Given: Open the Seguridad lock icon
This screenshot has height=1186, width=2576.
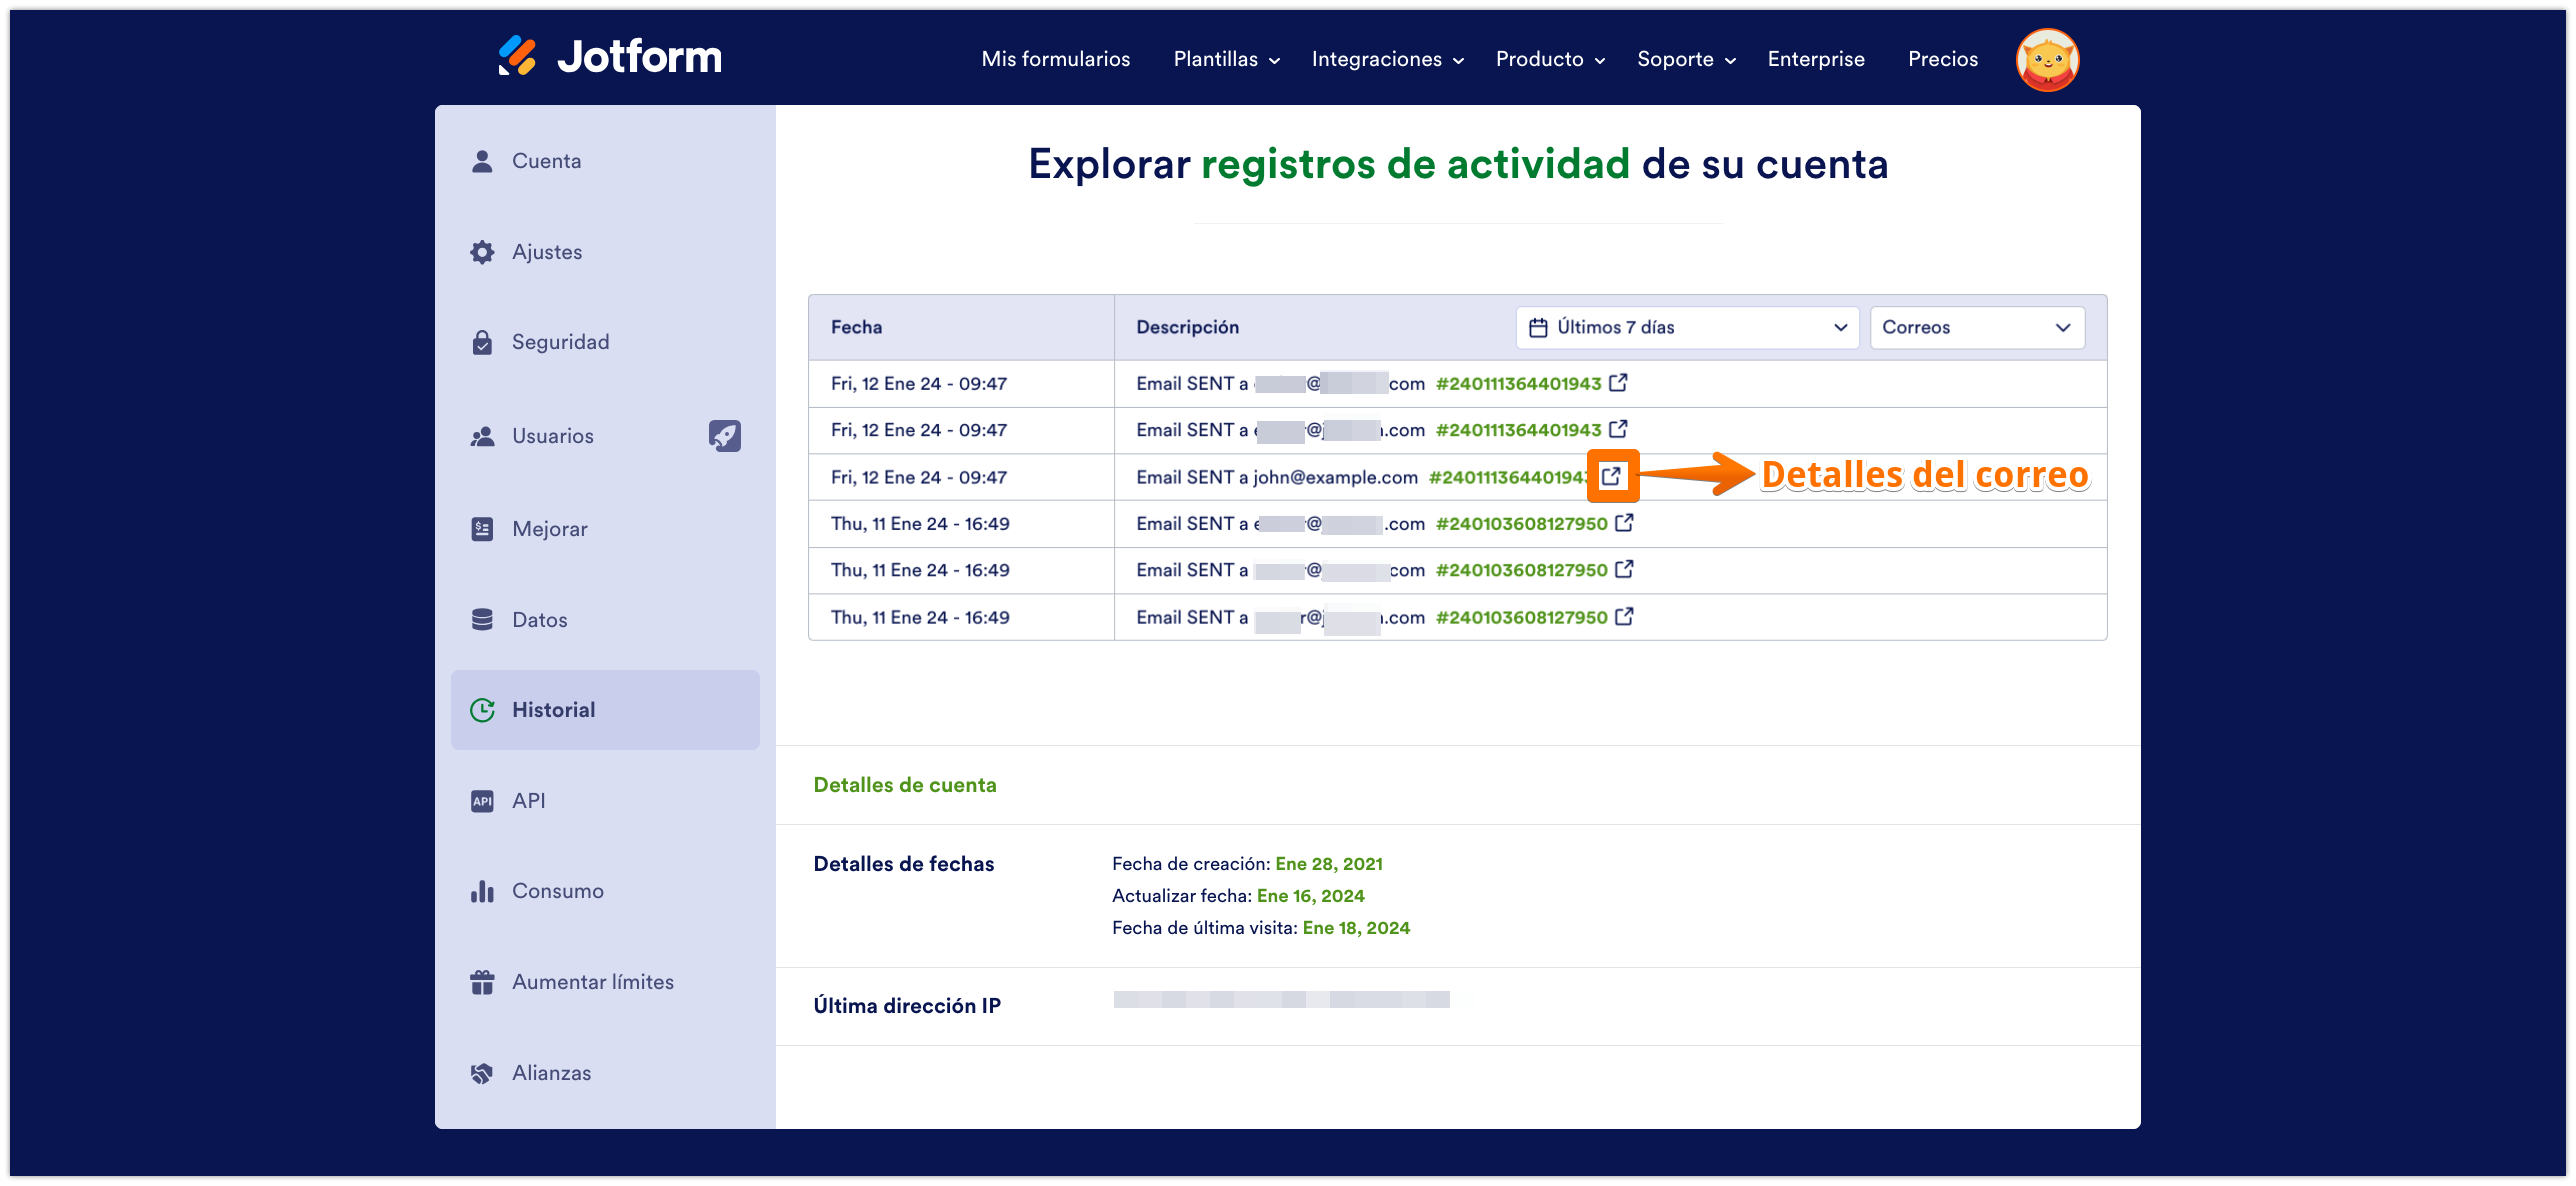Looking at the screenshot, I should point(482,341).
